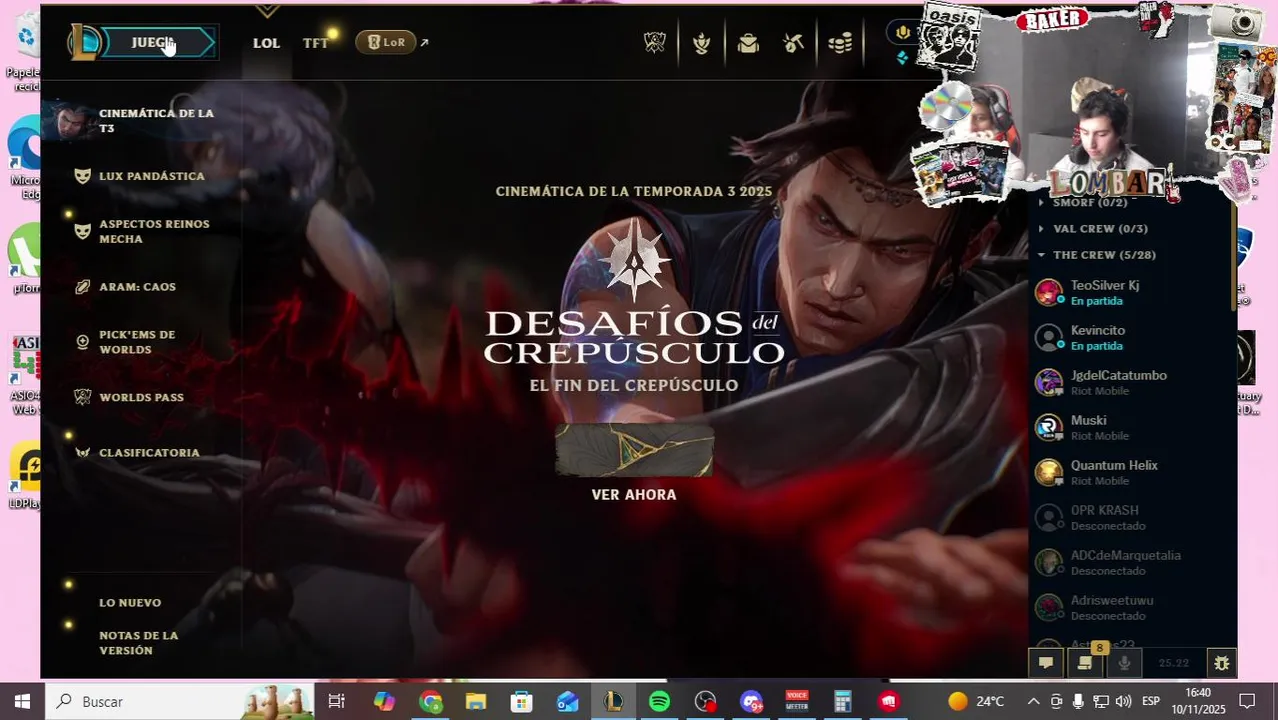Open Outlook from the taskbar

pyautogui.click(x=568, y=701)
